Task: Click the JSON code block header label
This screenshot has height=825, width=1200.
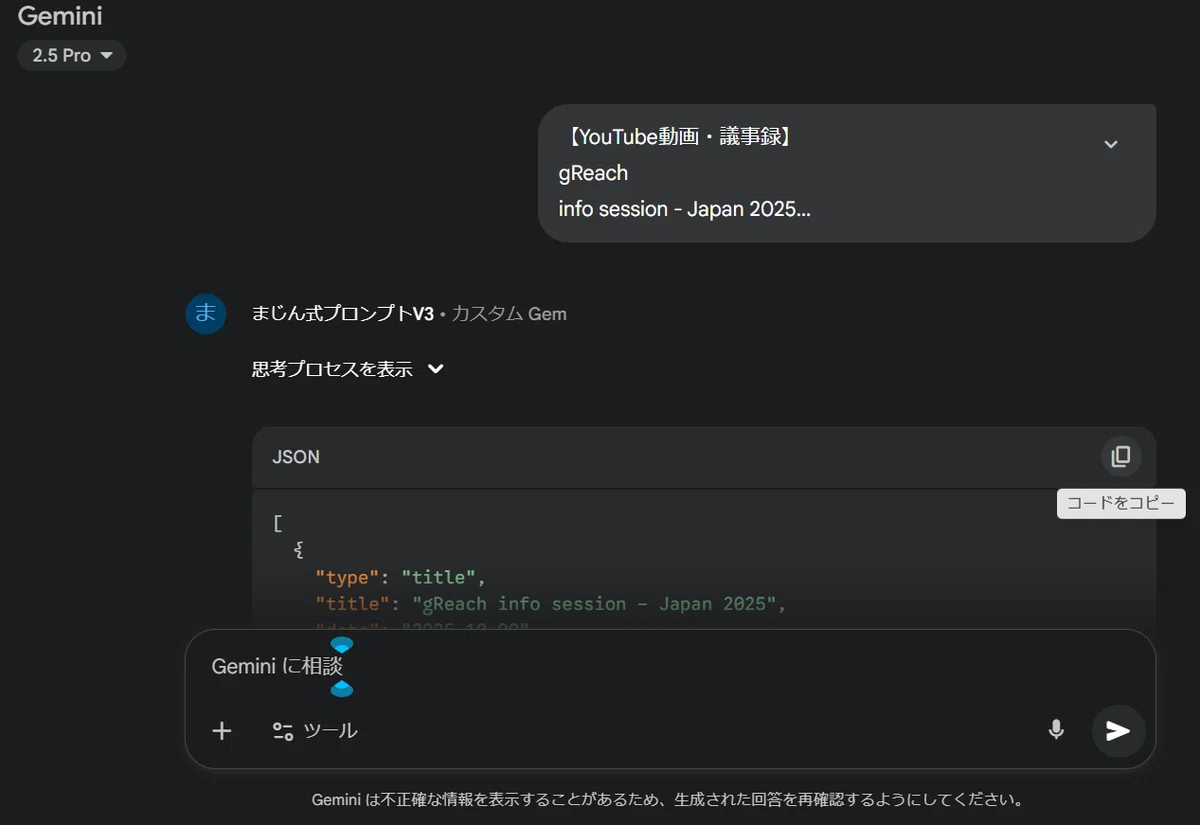Action: pos(296,457)
